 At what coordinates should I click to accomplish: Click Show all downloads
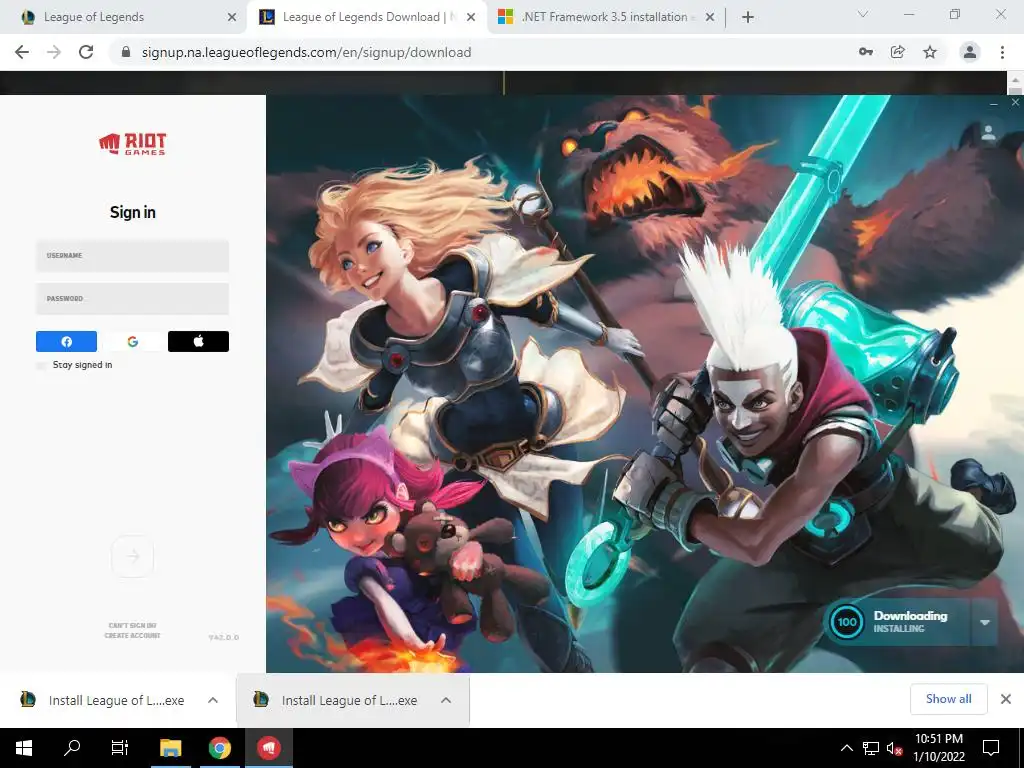point(948,699)
